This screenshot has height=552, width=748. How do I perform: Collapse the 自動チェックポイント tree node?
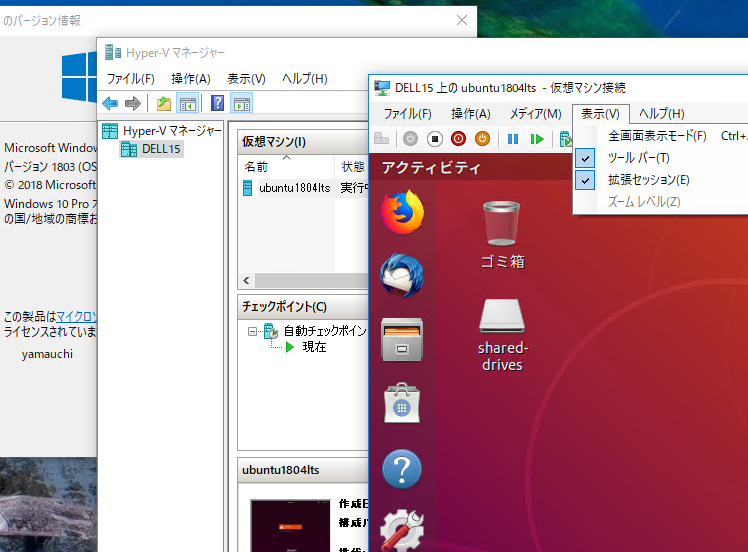point(252,331)
